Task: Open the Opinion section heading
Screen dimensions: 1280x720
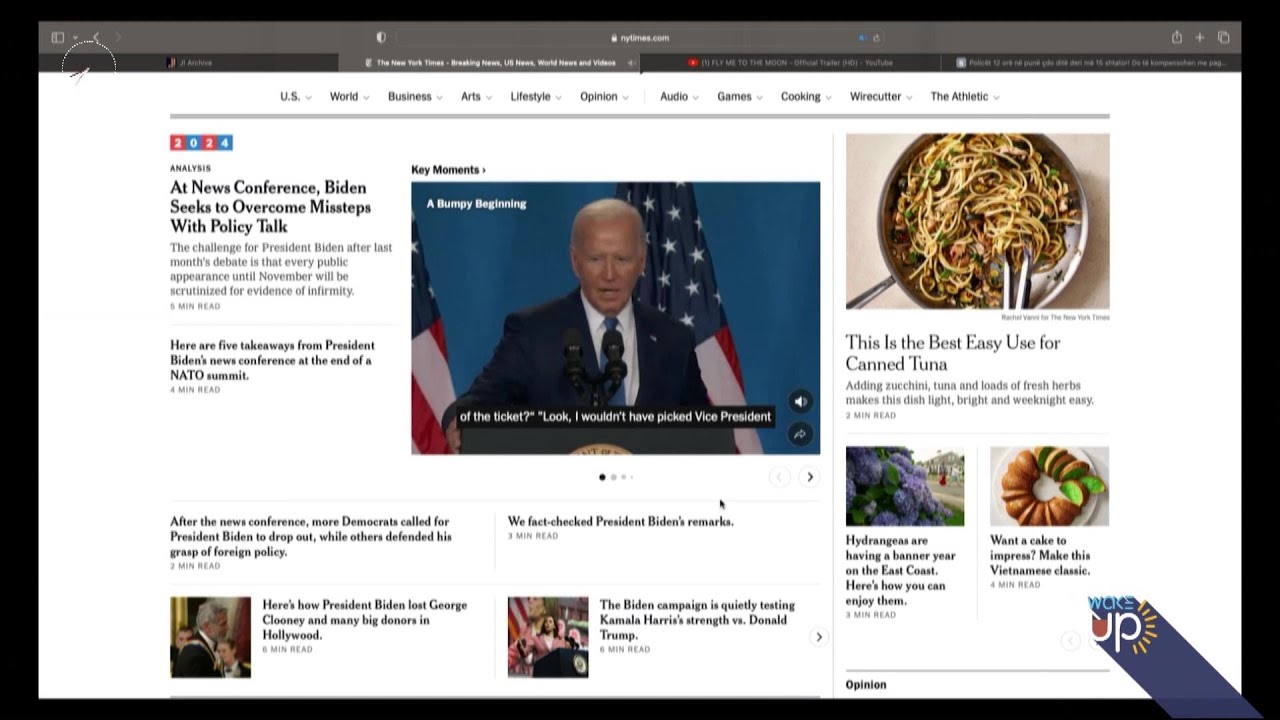Action: point(866,685)
